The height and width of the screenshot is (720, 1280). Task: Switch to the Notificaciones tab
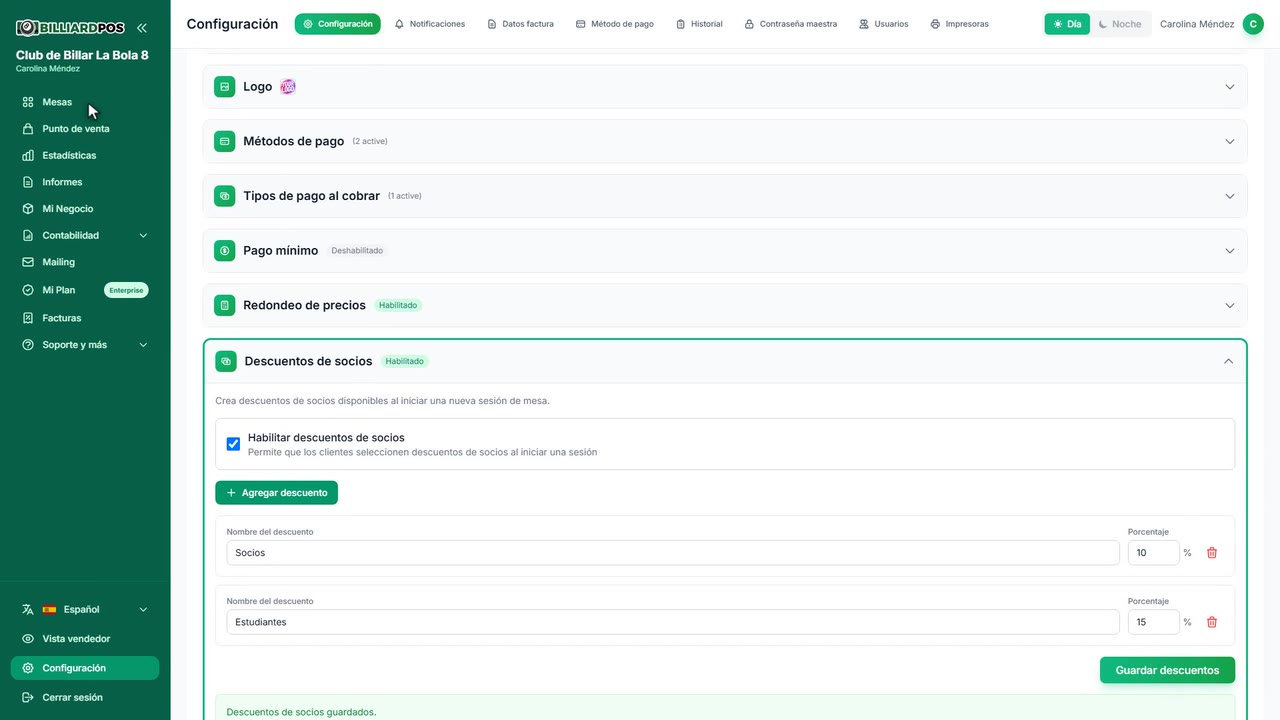point(430,24)
